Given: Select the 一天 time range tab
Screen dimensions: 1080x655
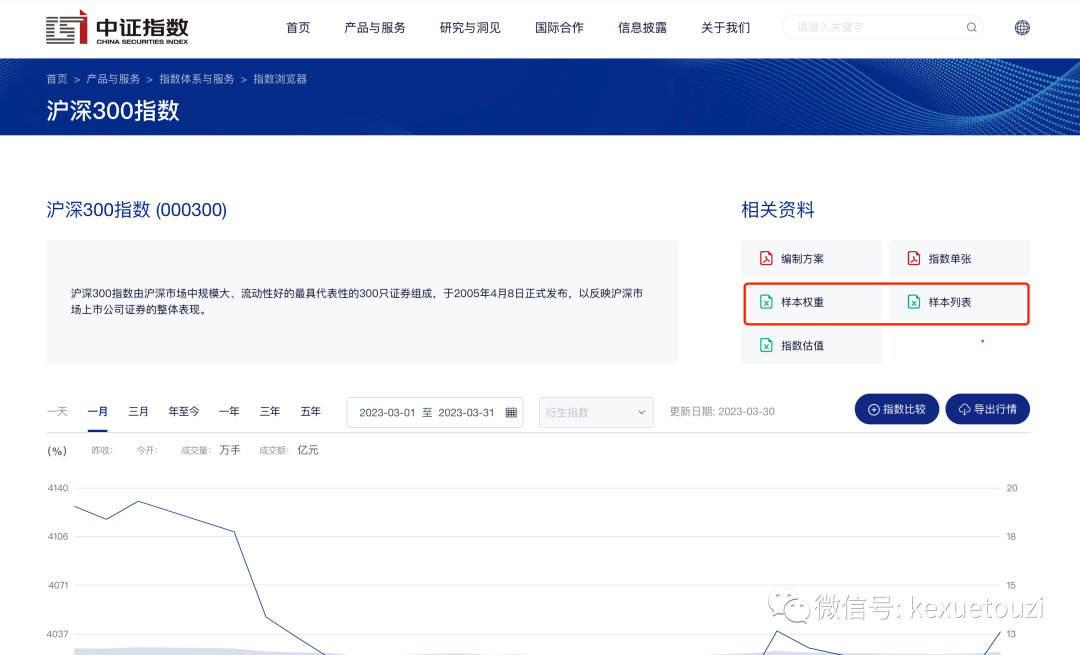Looking at the screenshot, I should [57, 411].
